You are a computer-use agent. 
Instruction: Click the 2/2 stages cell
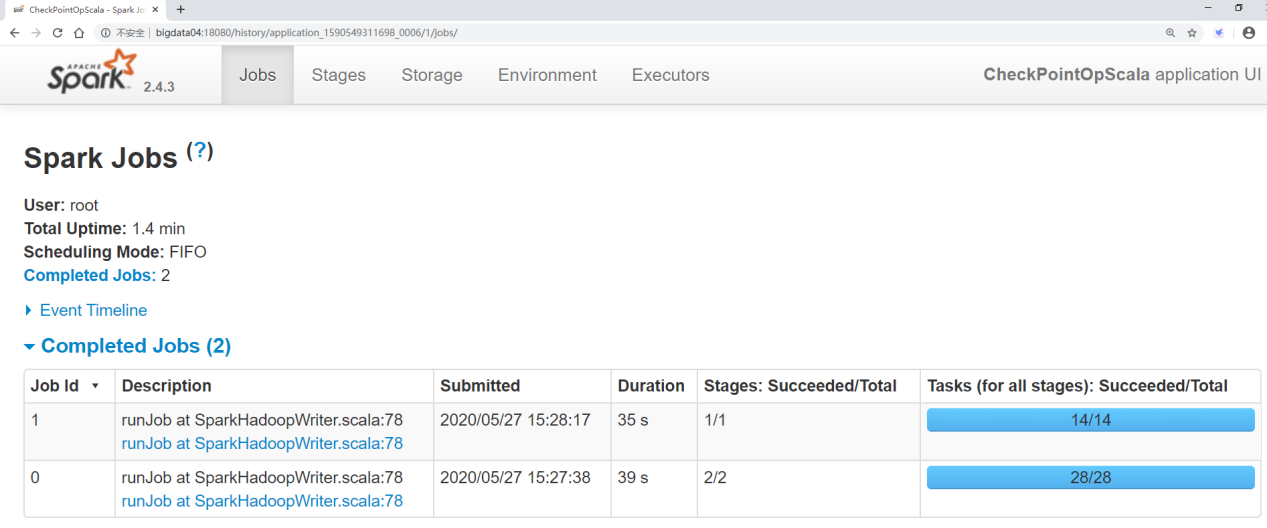pyautogui.click(x=715, y=478)
